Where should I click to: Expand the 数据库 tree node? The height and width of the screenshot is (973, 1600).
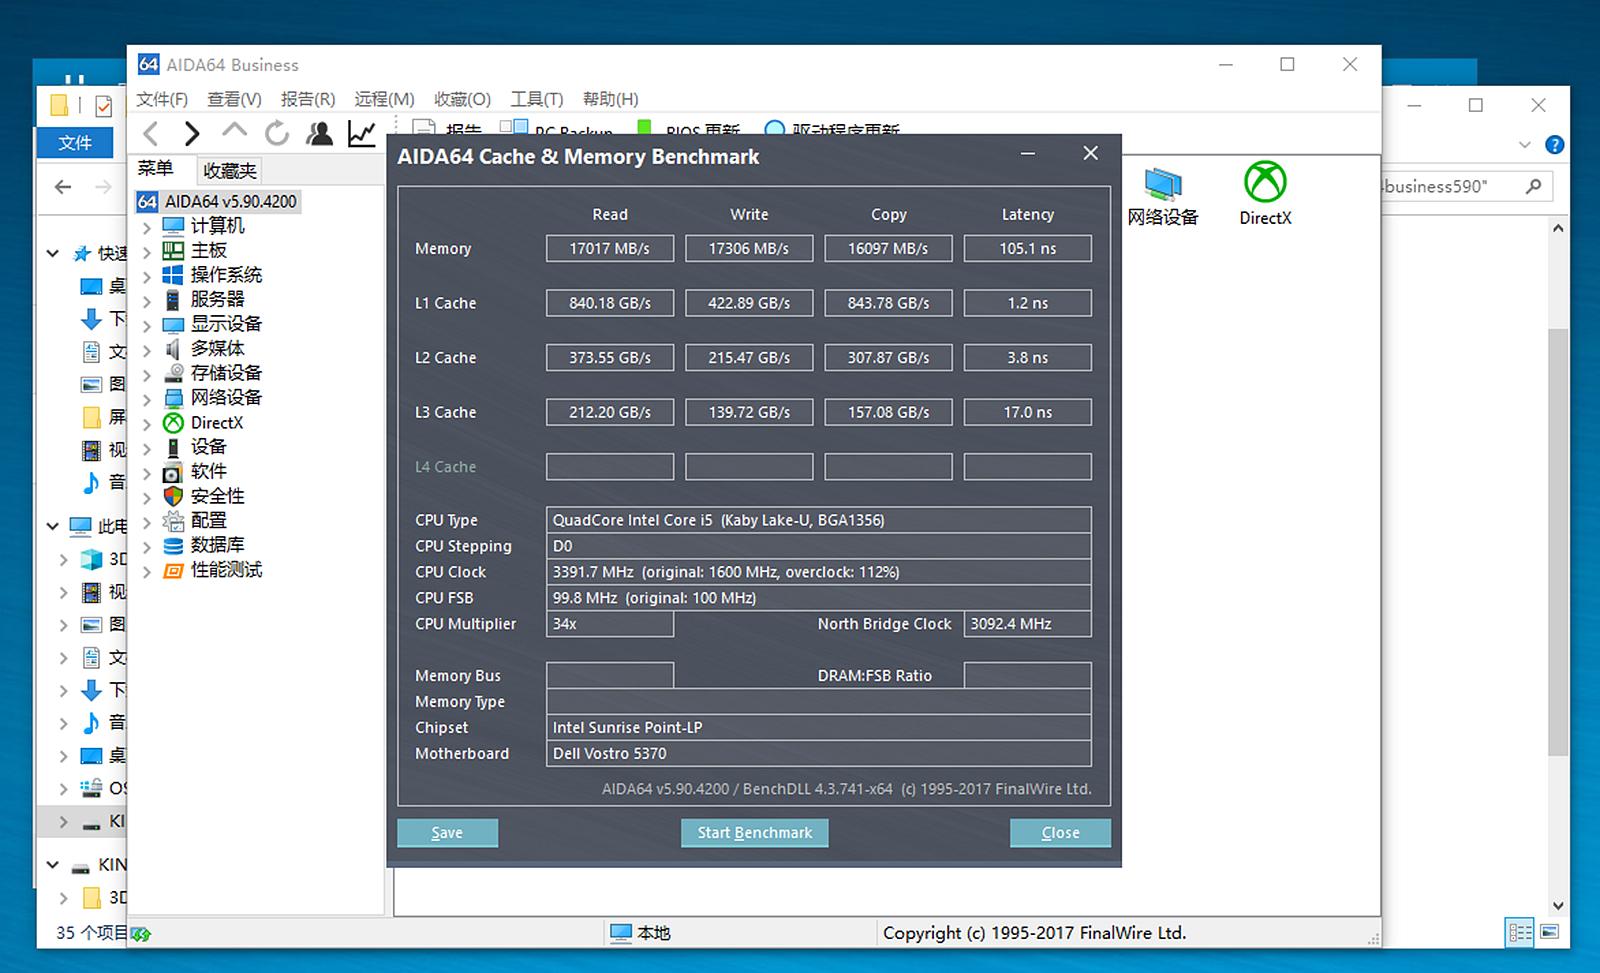point(147,546)
